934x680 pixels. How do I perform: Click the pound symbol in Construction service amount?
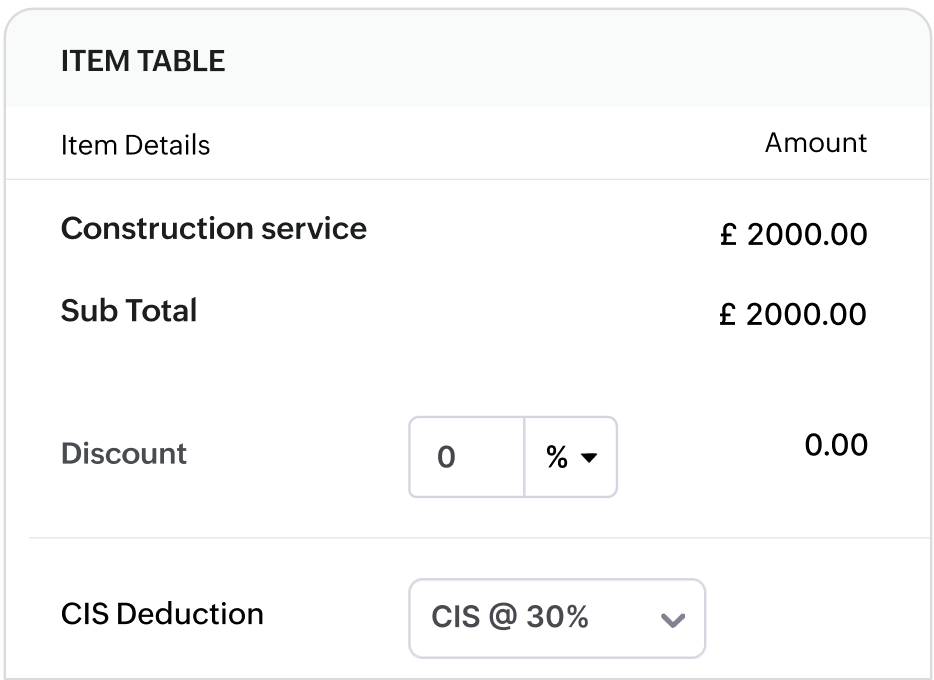pos(728,235)
